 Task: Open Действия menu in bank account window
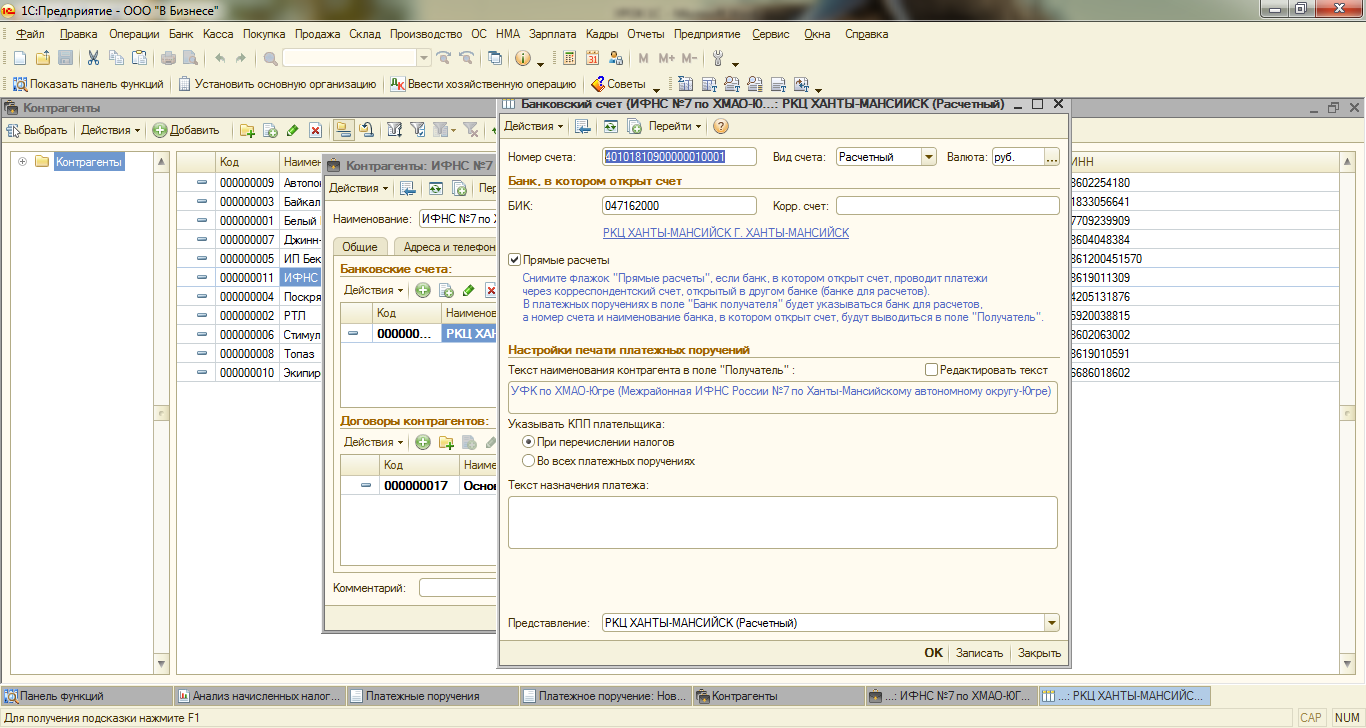[x=533, y=126]
